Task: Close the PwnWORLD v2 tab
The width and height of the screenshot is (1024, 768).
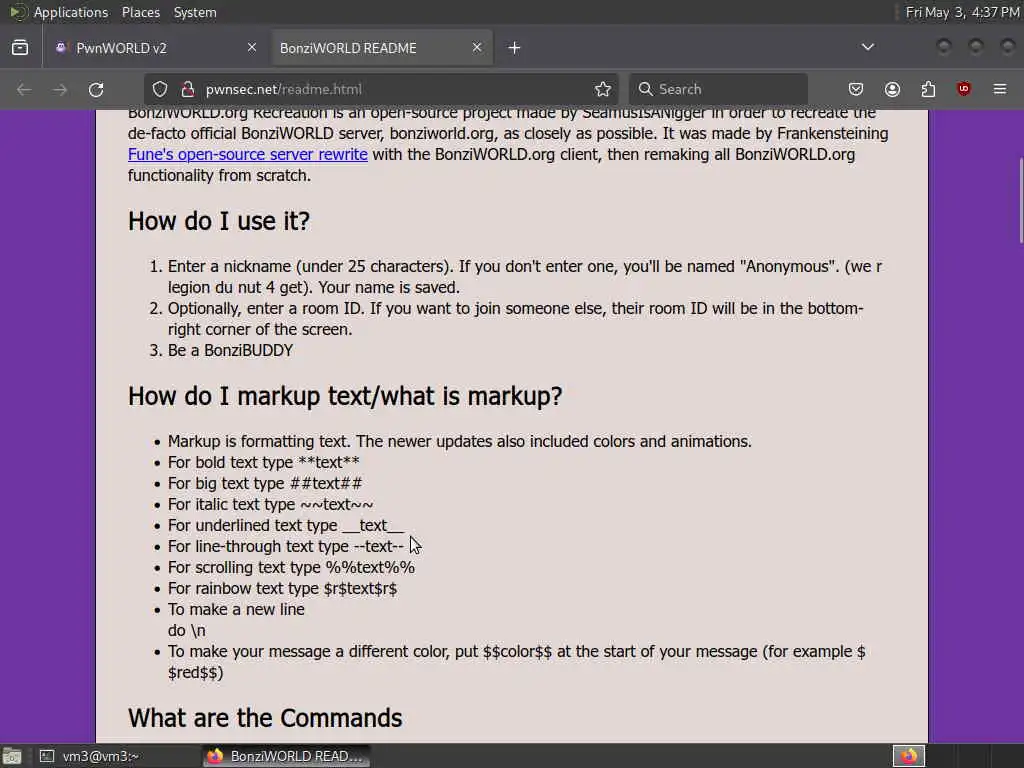Action: (x=251, y=47)
